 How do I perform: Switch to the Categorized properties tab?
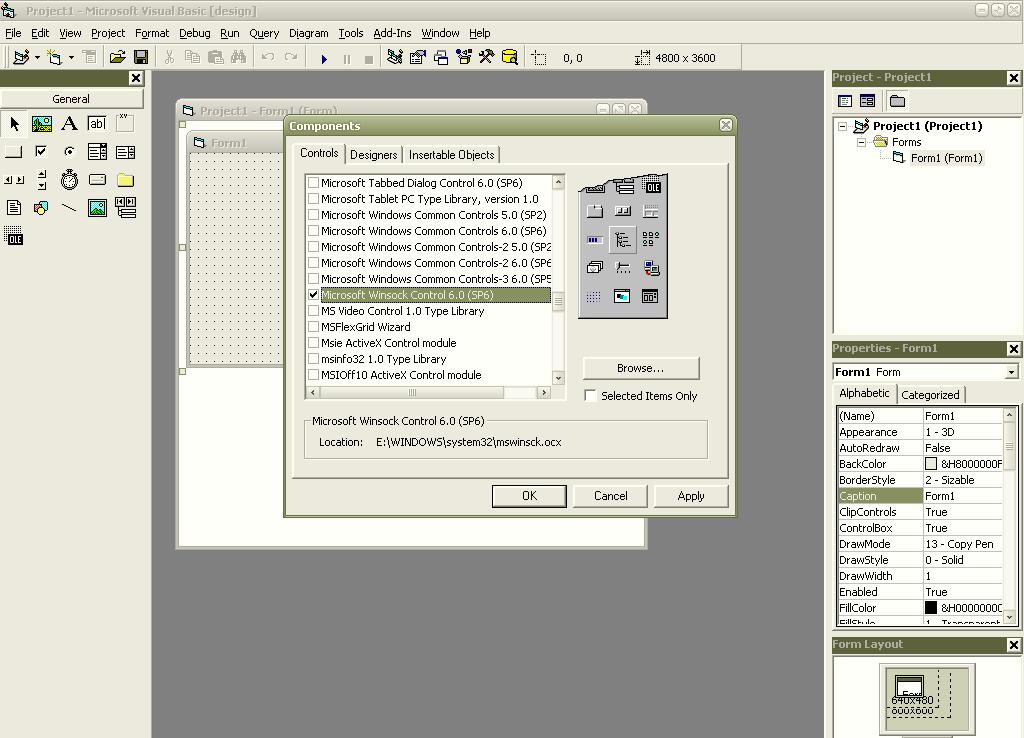(x=930, y=394)
